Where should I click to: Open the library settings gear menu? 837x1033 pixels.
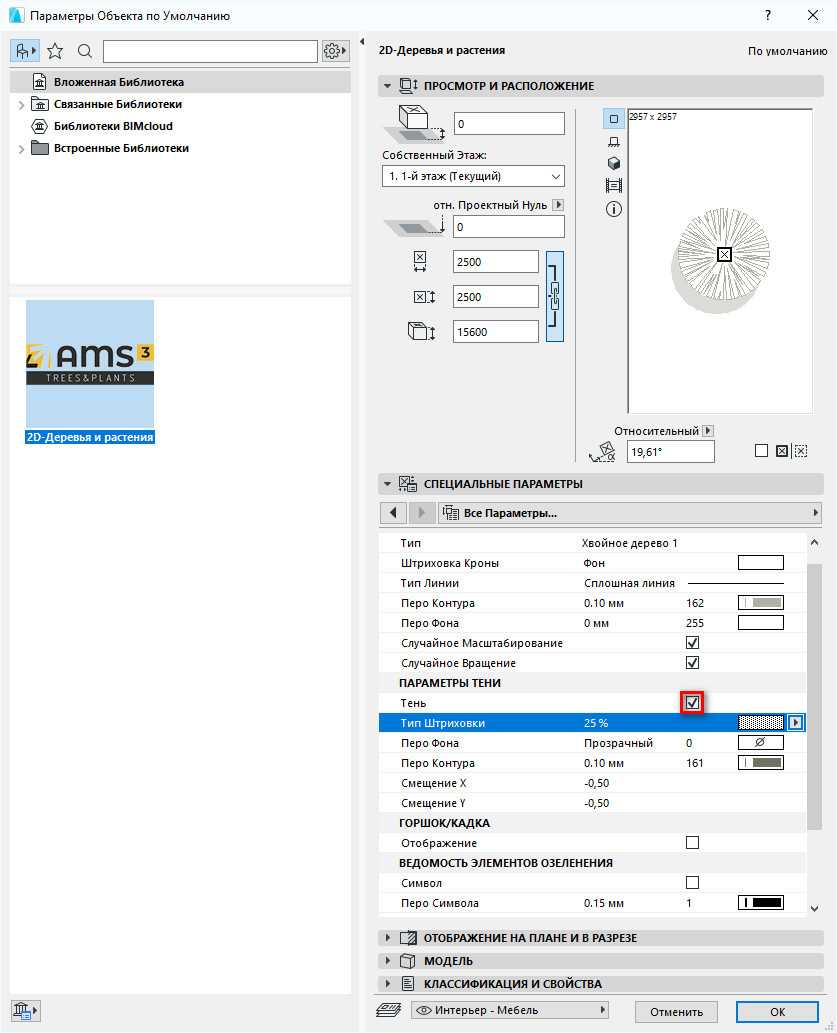[335, 51]
